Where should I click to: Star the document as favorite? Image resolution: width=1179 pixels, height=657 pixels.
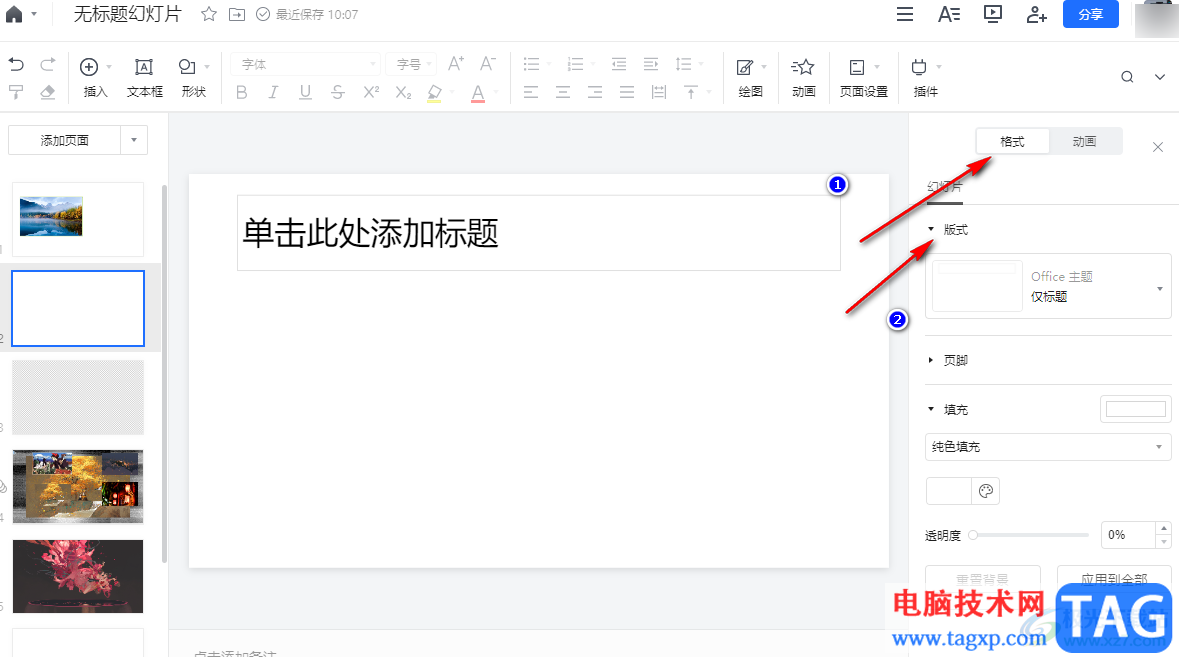(x=209, y=14)
